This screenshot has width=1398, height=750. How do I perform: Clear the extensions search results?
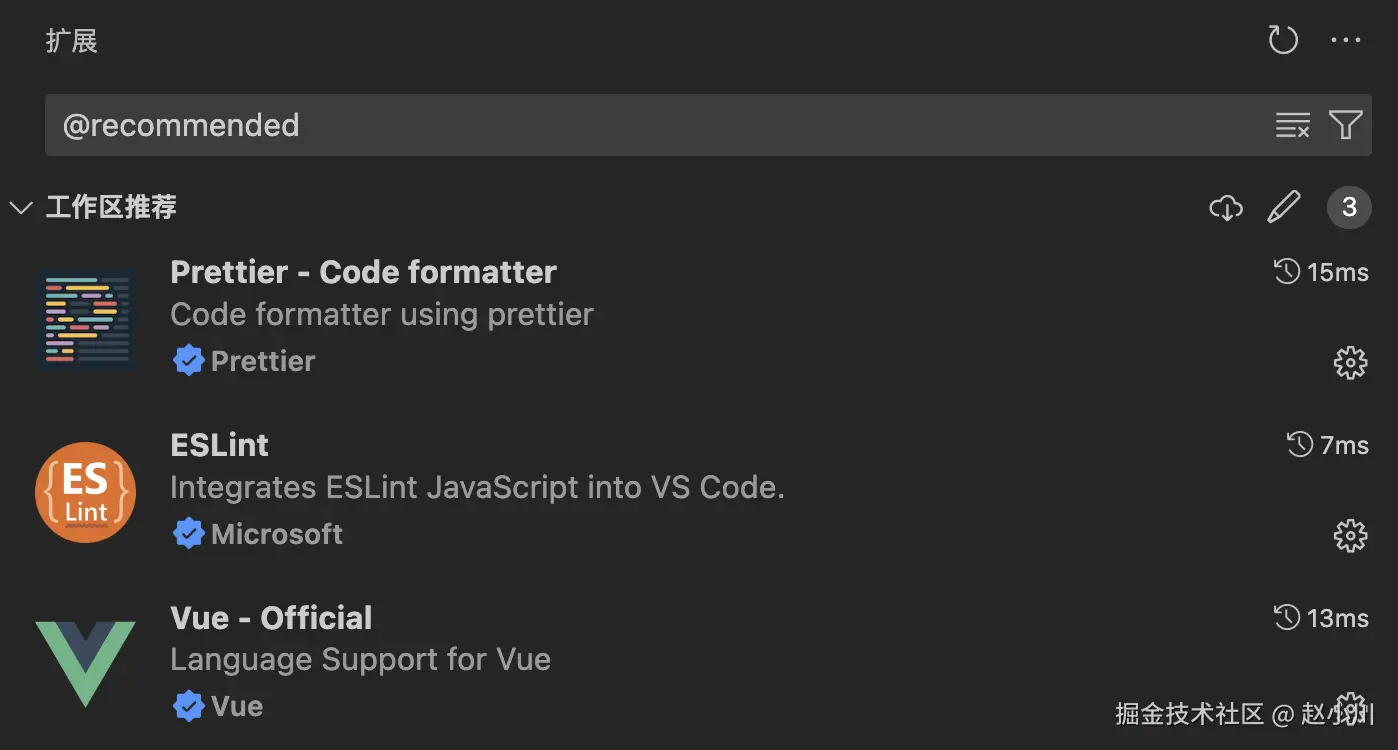point(1293,125)
